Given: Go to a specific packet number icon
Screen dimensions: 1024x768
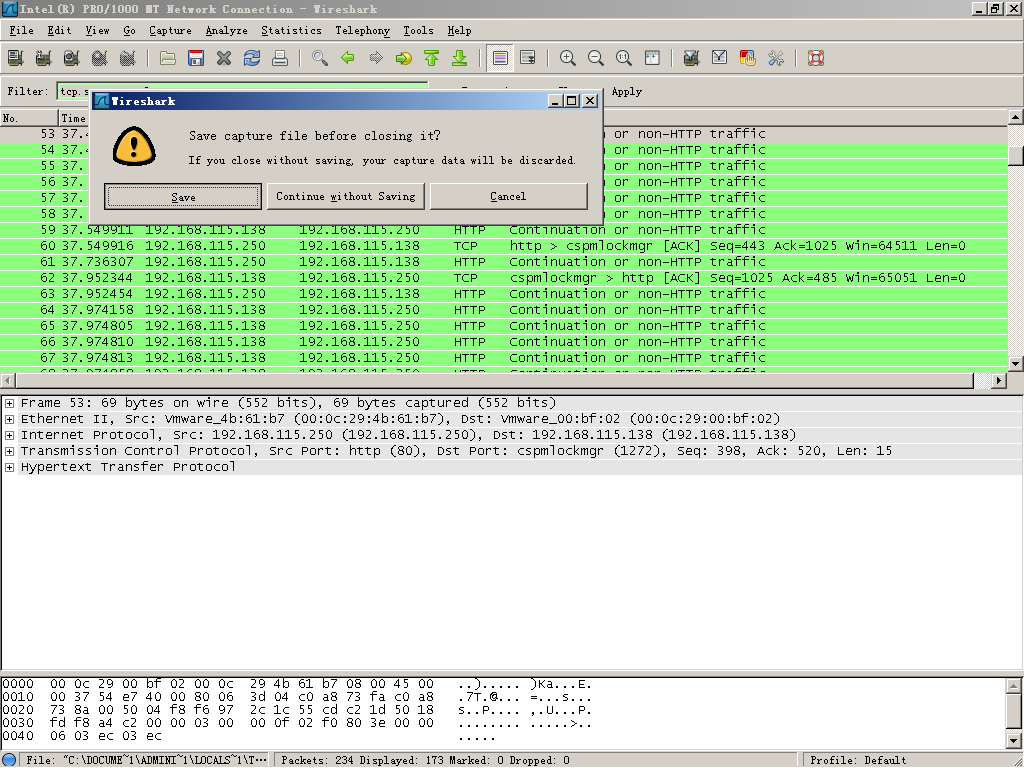Looking at the screenshot, I should [x=404, y=58].
